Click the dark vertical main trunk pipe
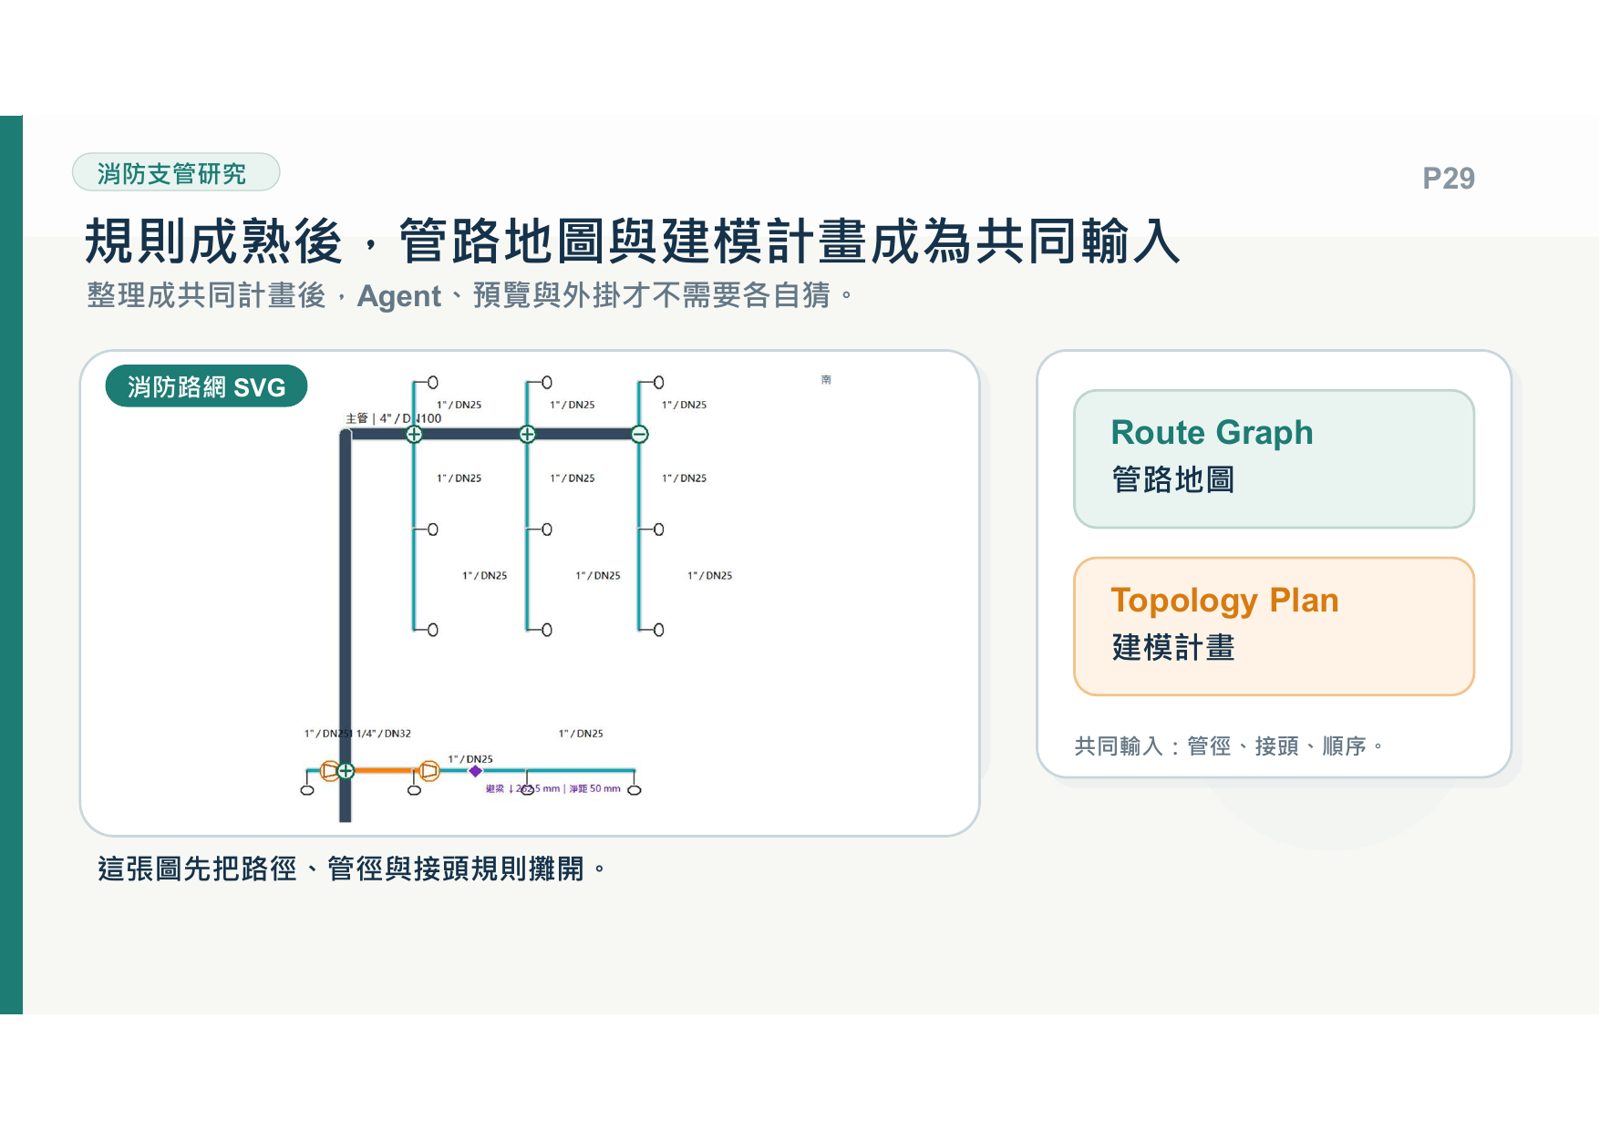Image resolution: width=1600 pixels, height=1131 pixels. pos(345,625)
